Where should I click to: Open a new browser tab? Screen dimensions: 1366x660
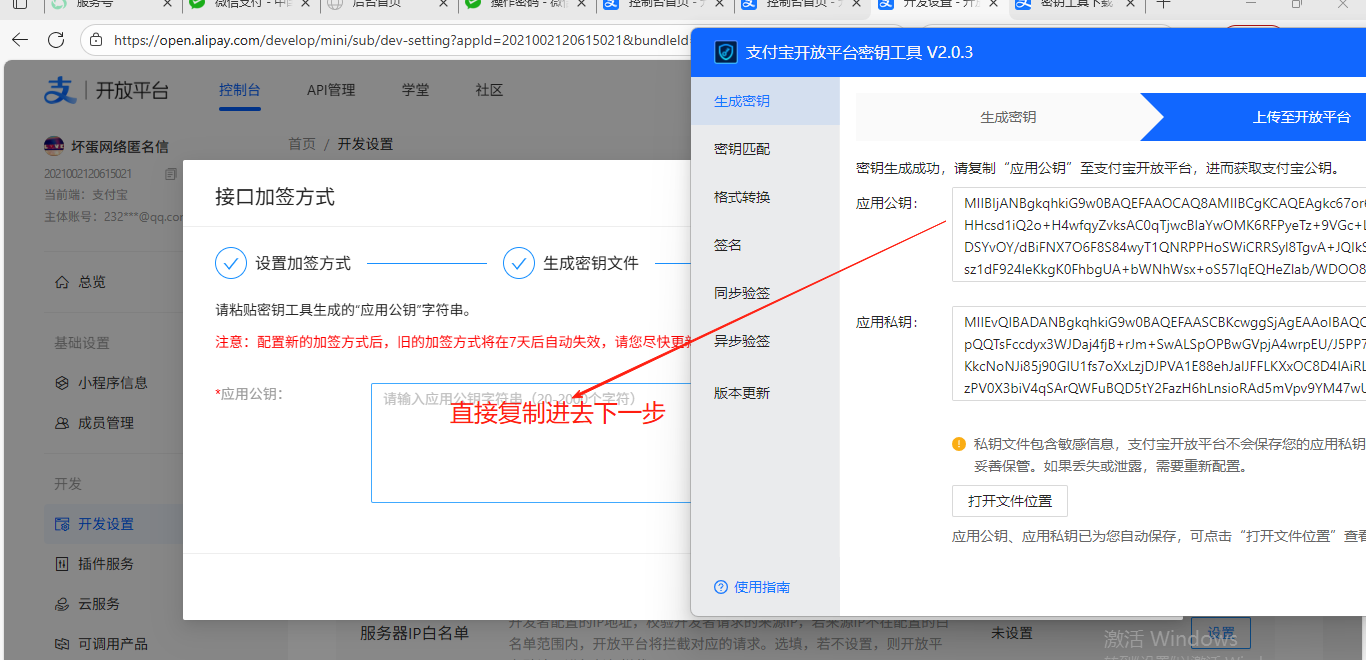1163,4
